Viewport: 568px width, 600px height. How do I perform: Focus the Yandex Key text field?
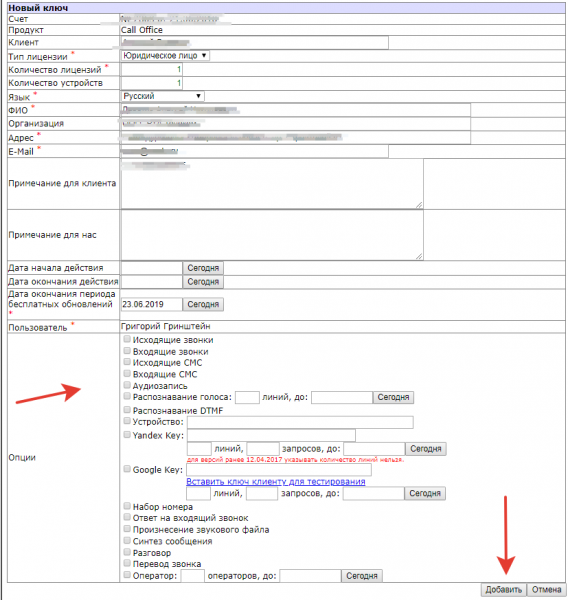coord(271,435)
